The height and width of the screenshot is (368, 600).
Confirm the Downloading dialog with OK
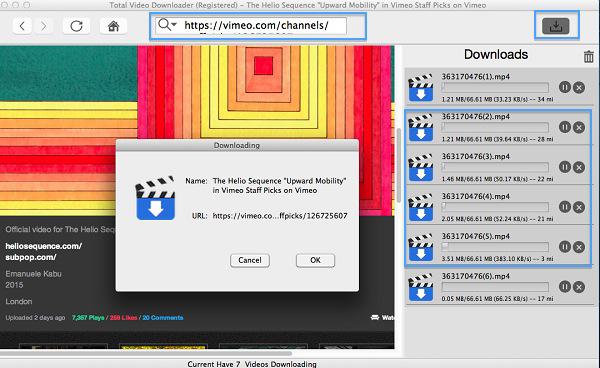click(x=315, y=260)
